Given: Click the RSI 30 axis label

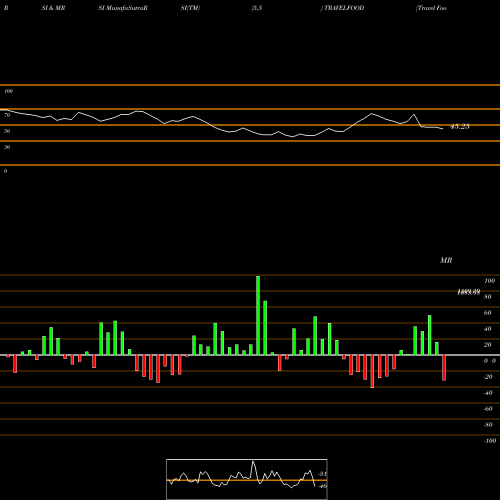Looking at the screenshot, I should click(7, 147).
